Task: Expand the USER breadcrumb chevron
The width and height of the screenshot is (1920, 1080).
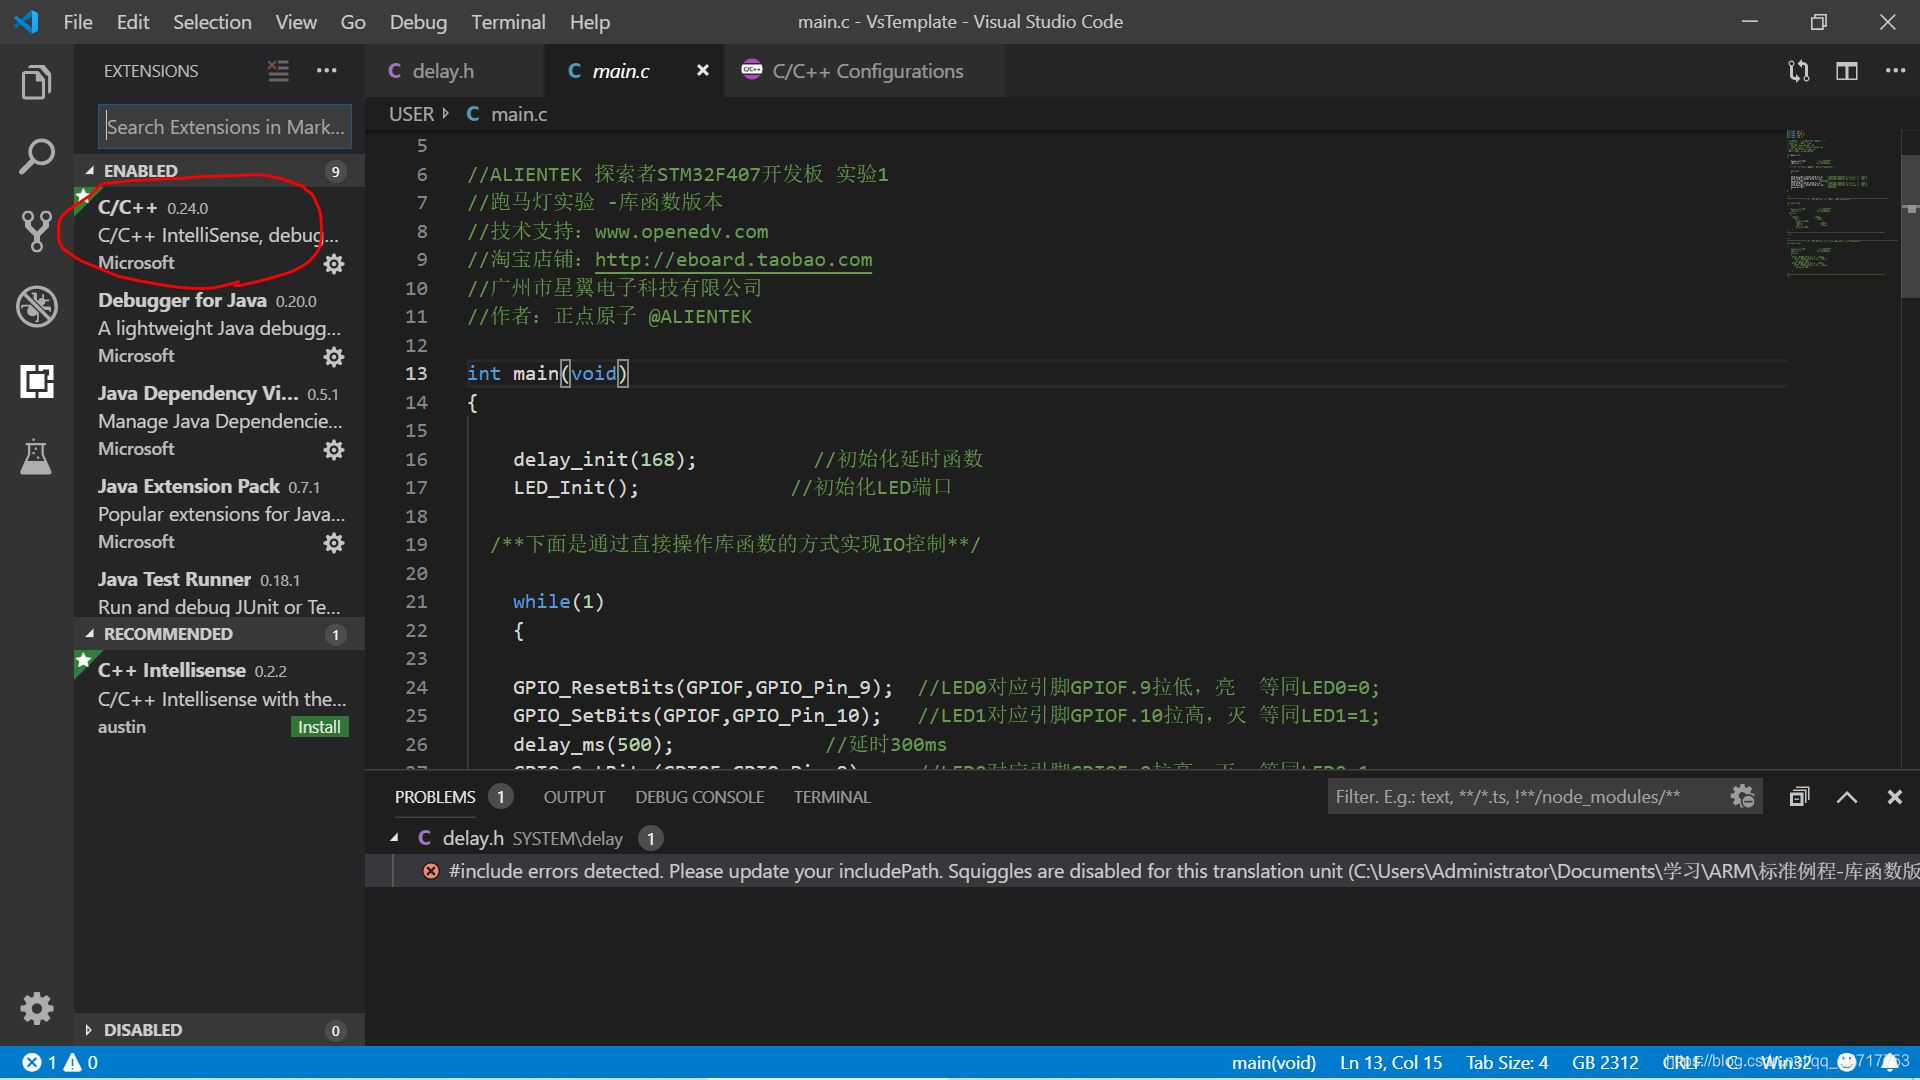Action: (446, 114)
